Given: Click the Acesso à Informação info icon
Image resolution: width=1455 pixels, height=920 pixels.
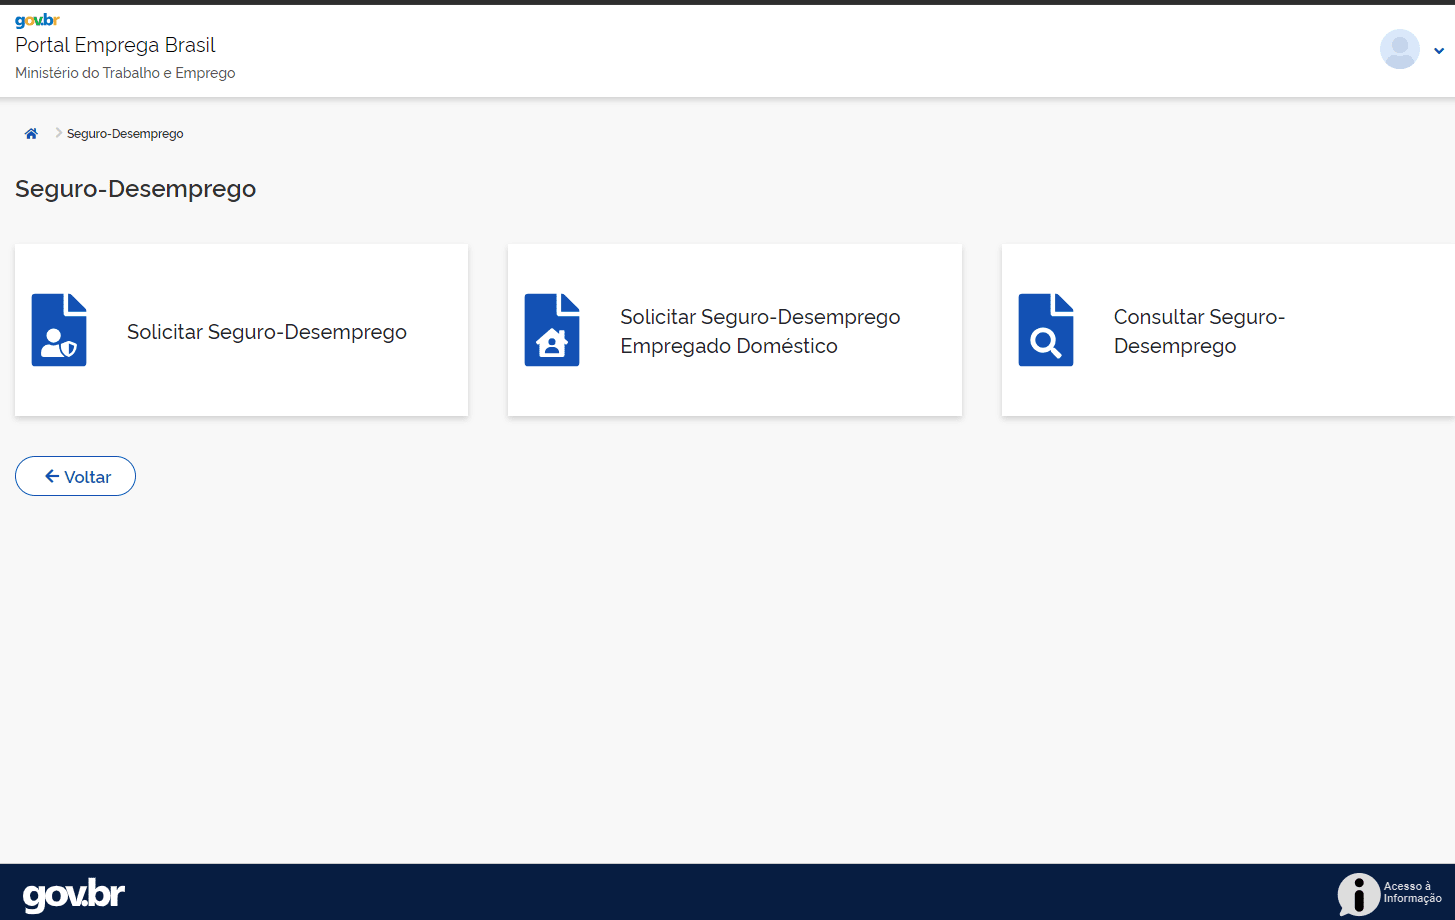Looking at the screenshot, I should tap(1358, 894).
